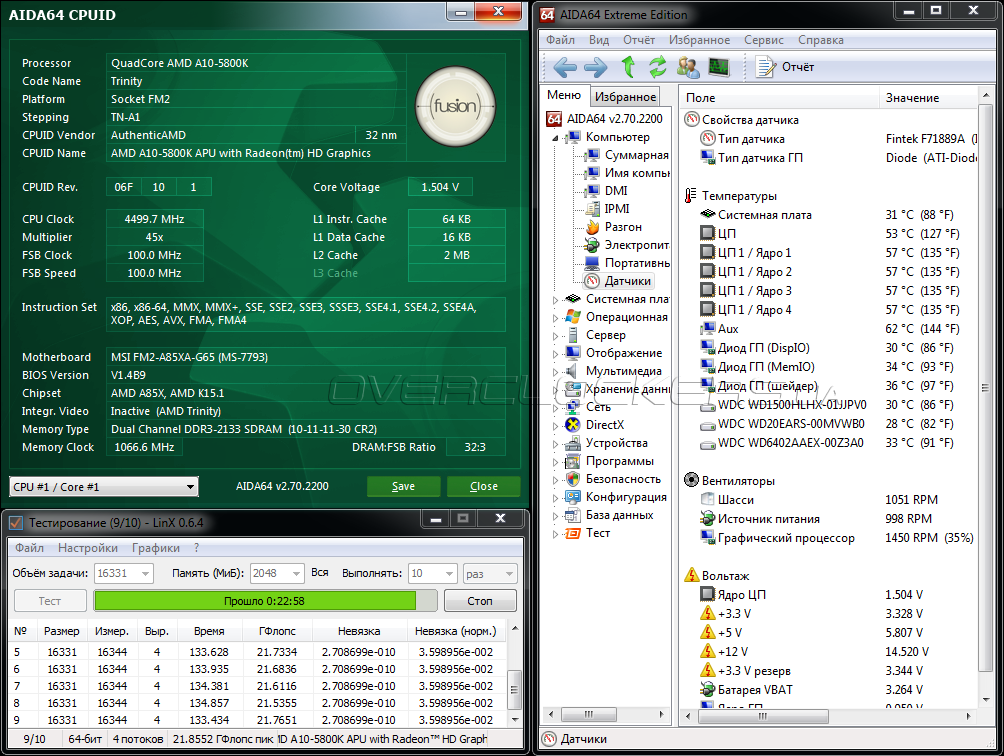Click the green Up arrow toolbar icon

point(628,67)
